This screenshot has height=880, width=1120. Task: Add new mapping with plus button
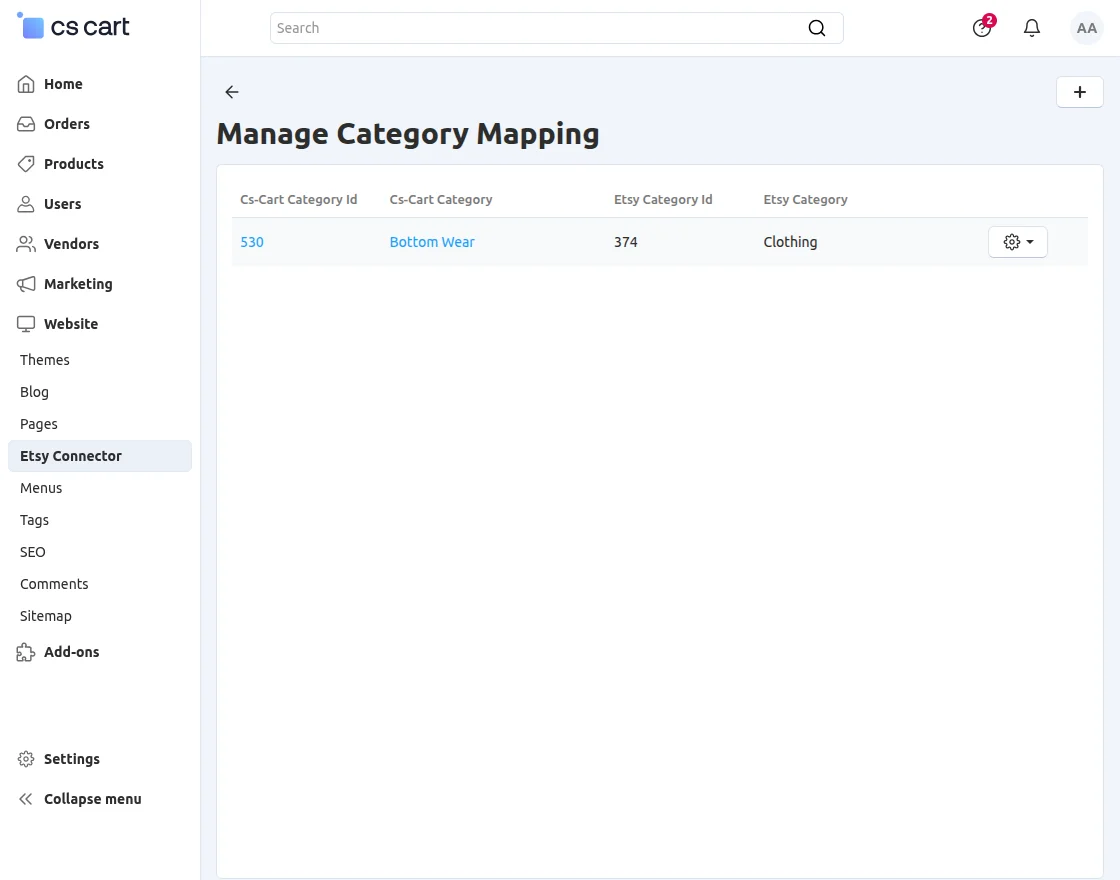1079,92
